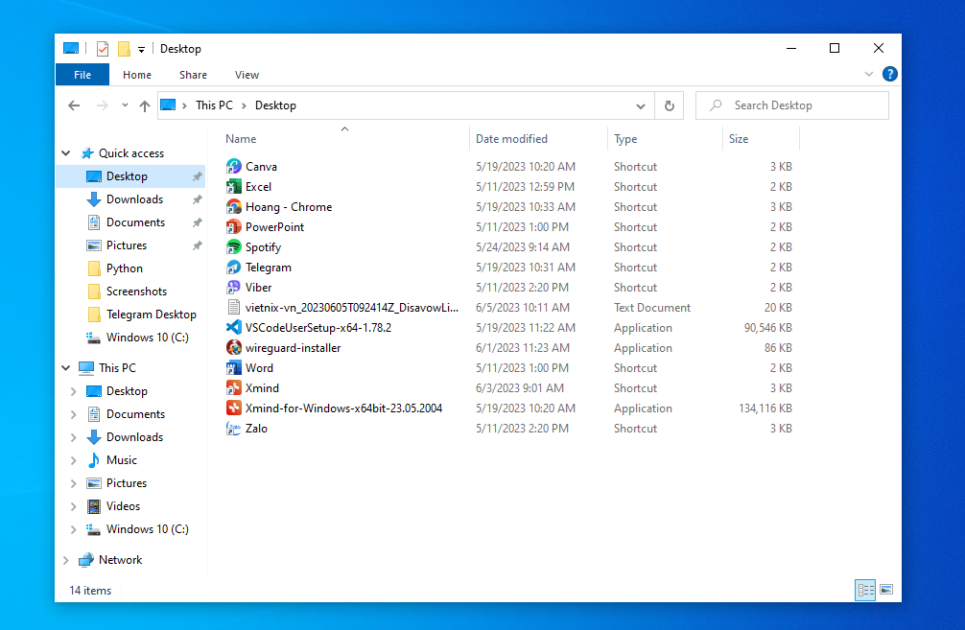Click the Search Desktop input field

(800, 105)
